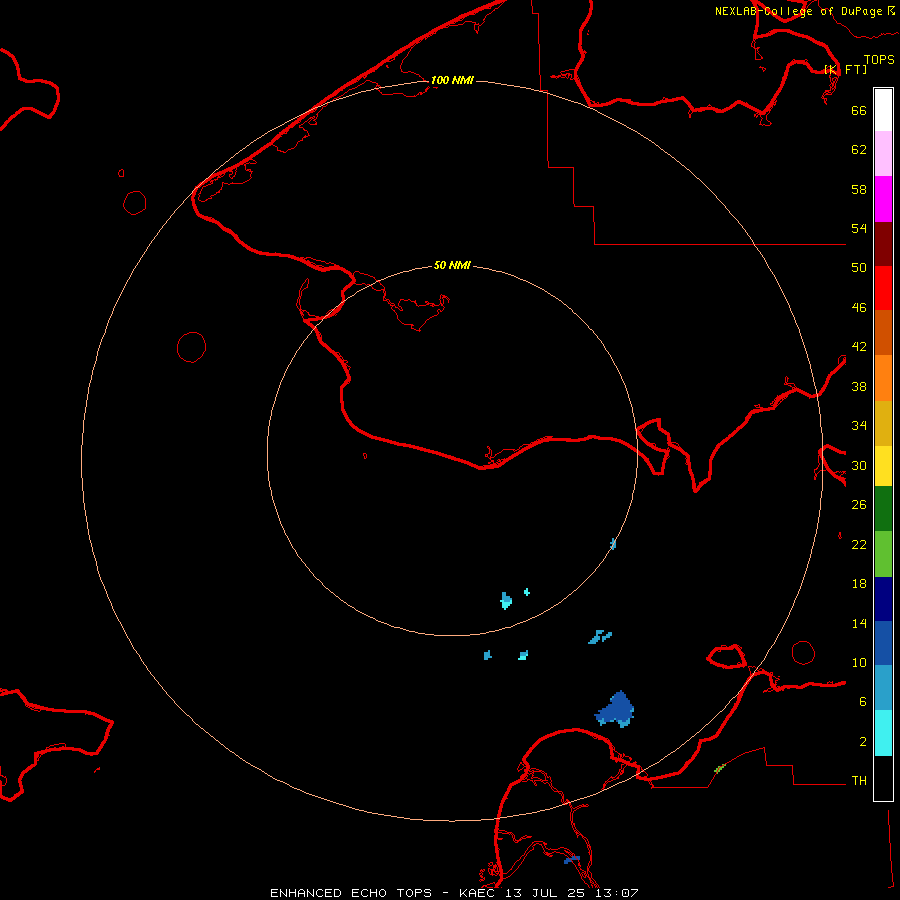This screenshot has height=900, width=900.
Task: Click the "[K FT]" units label
Action: 845,69
